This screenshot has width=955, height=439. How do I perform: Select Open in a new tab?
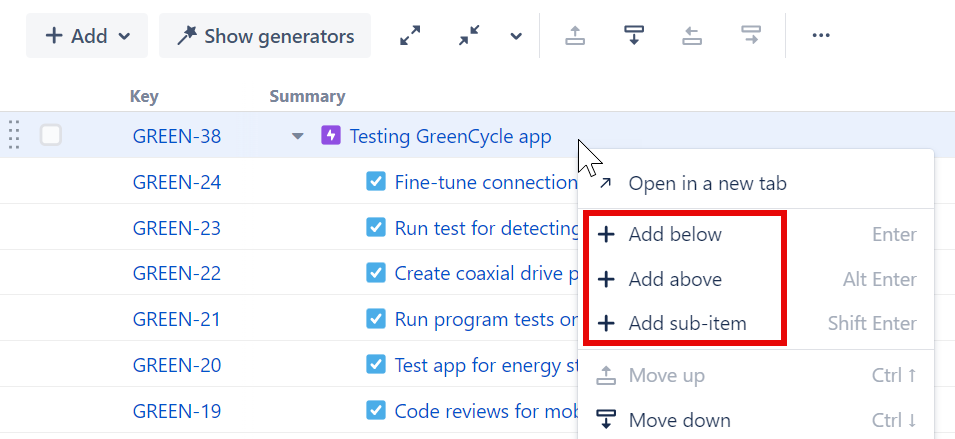707,183
